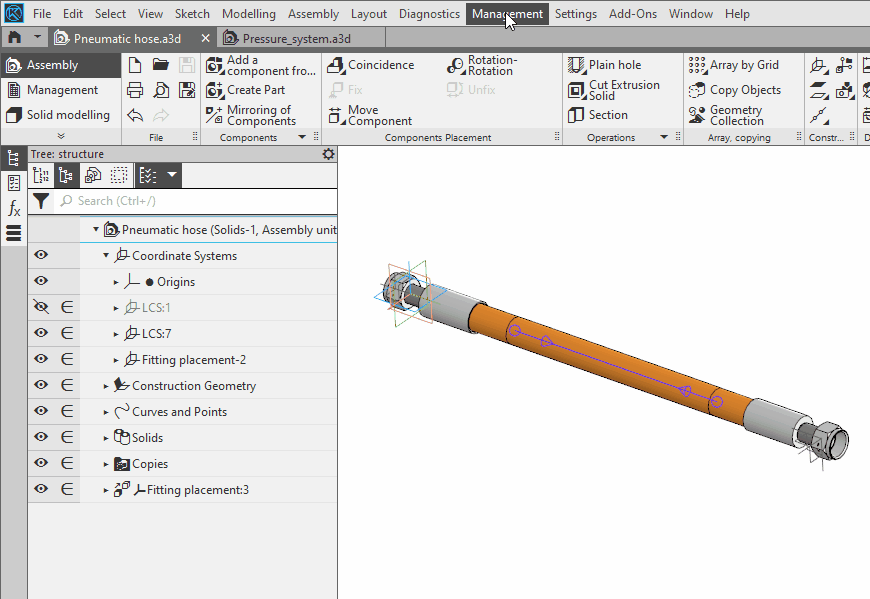
Task: Select the Plain hole tool
Action: coord(577,65)
